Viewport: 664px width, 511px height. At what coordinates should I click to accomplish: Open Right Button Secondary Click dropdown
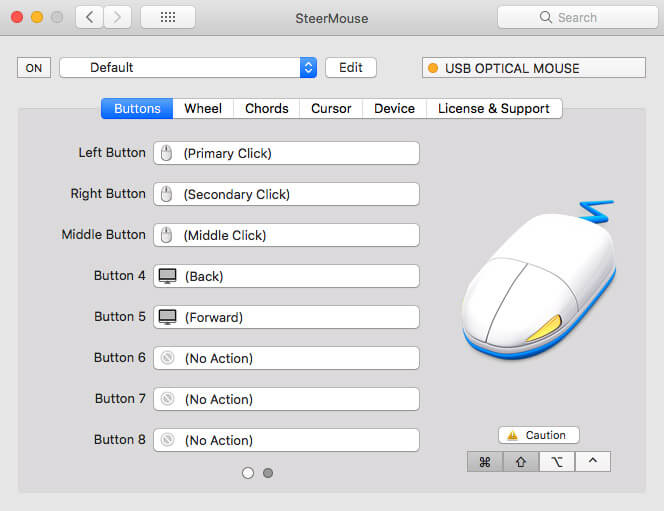[x=286, y=194]
